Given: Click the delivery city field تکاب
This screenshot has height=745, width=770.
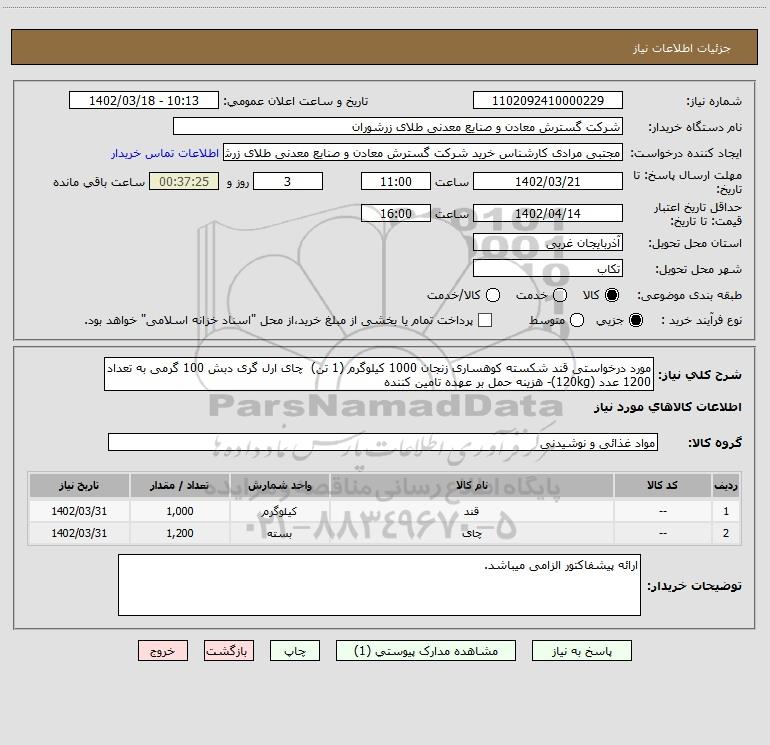Looking at the screenshot, I should [x=548, y=269].
